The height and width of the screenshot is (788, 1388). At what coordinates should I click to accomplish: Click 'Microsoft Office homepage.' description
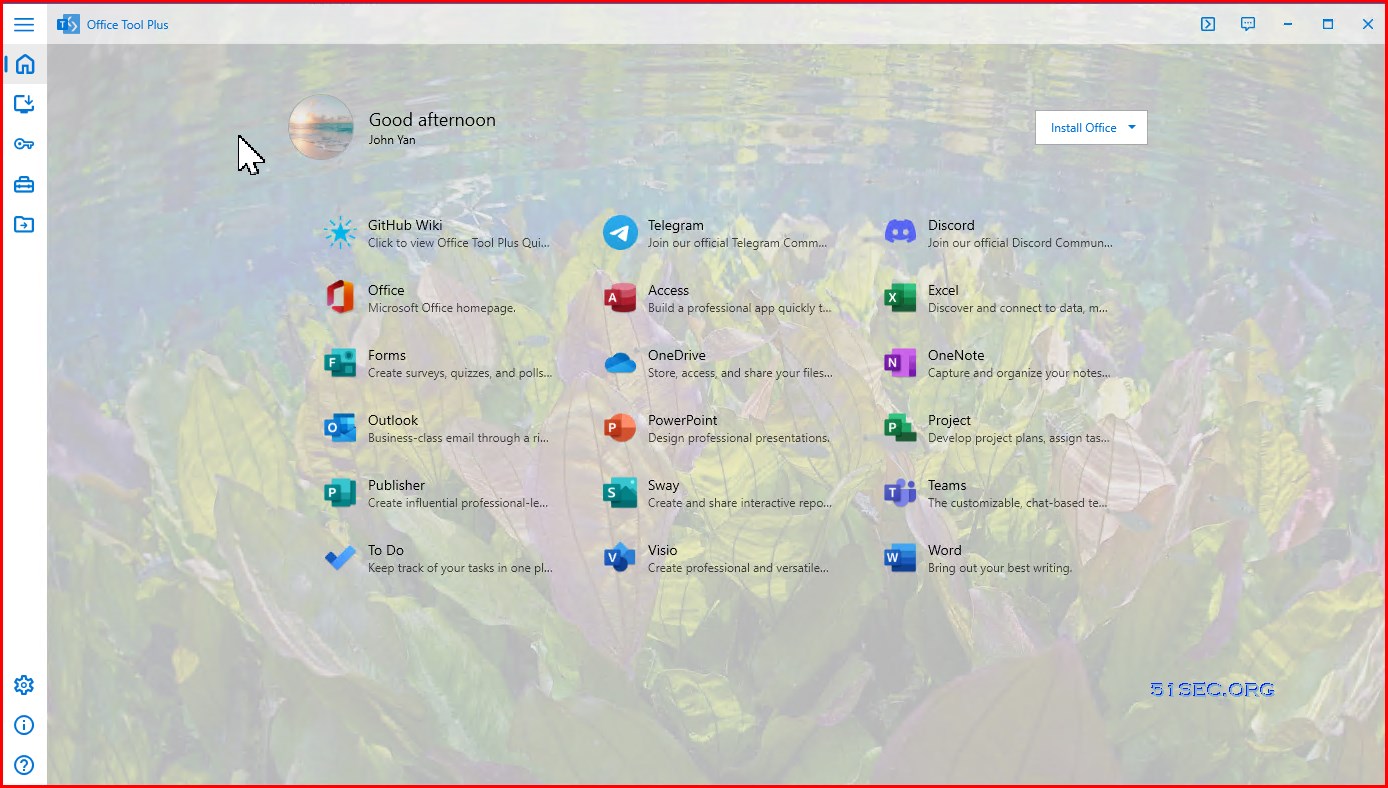[x=442, y=308]
